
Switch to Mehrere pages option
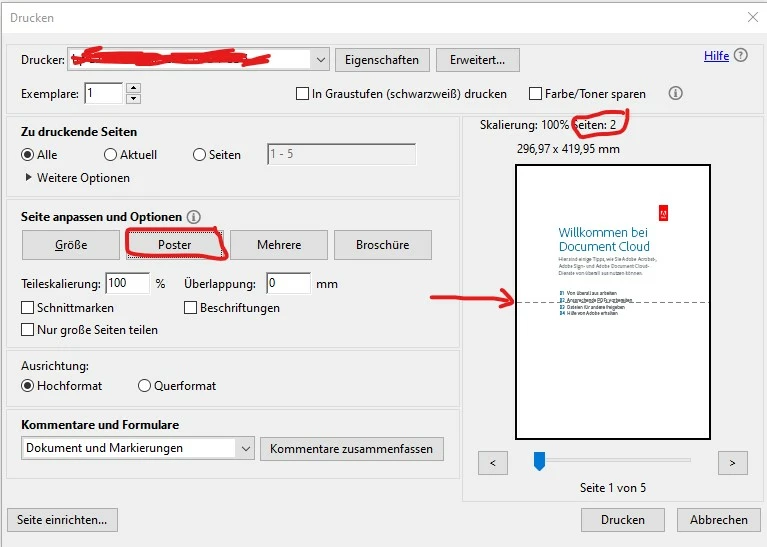pos(279,245)
